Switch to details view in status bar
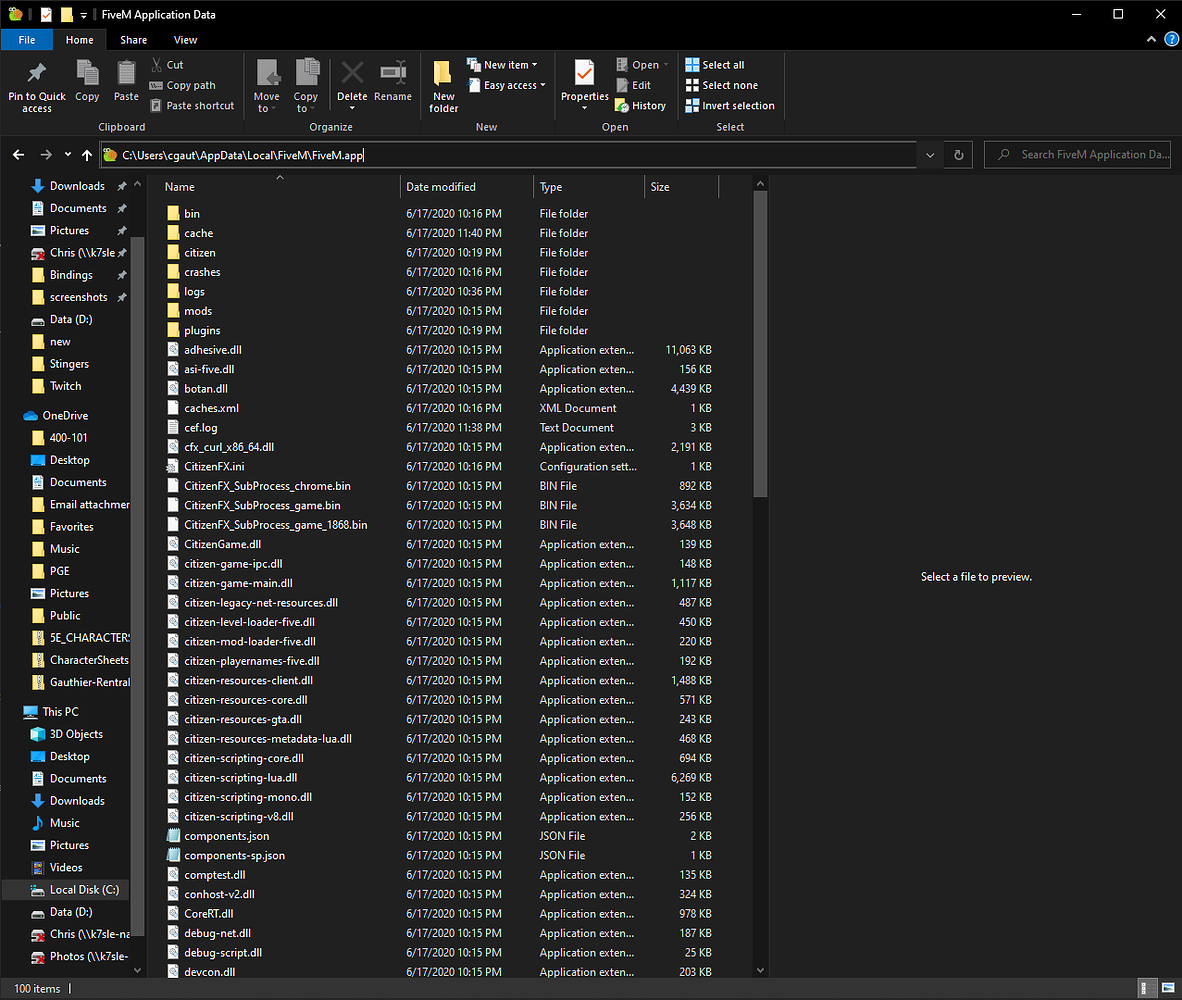Image resolution: width=1182 pixels, height=1000 pixels. [x=1146, y=987]
